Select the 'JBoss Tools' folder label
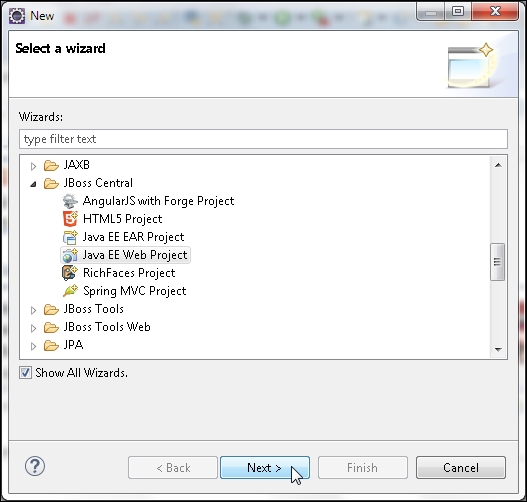The height and width of the screenshot is (502, 527). point(93,309)
